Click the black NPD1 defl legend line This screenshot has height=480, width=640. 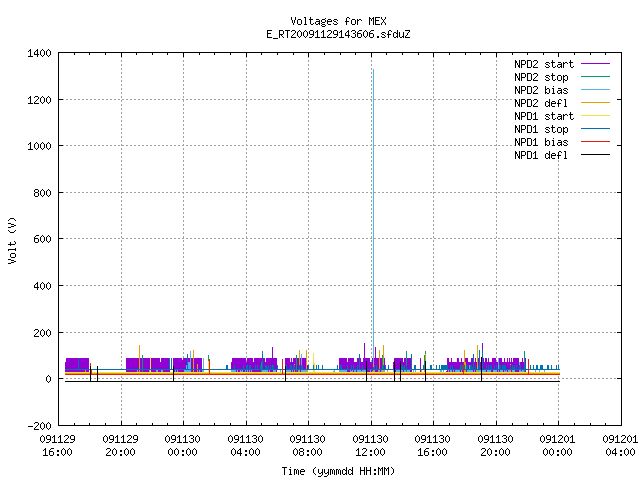click(595, 155)
